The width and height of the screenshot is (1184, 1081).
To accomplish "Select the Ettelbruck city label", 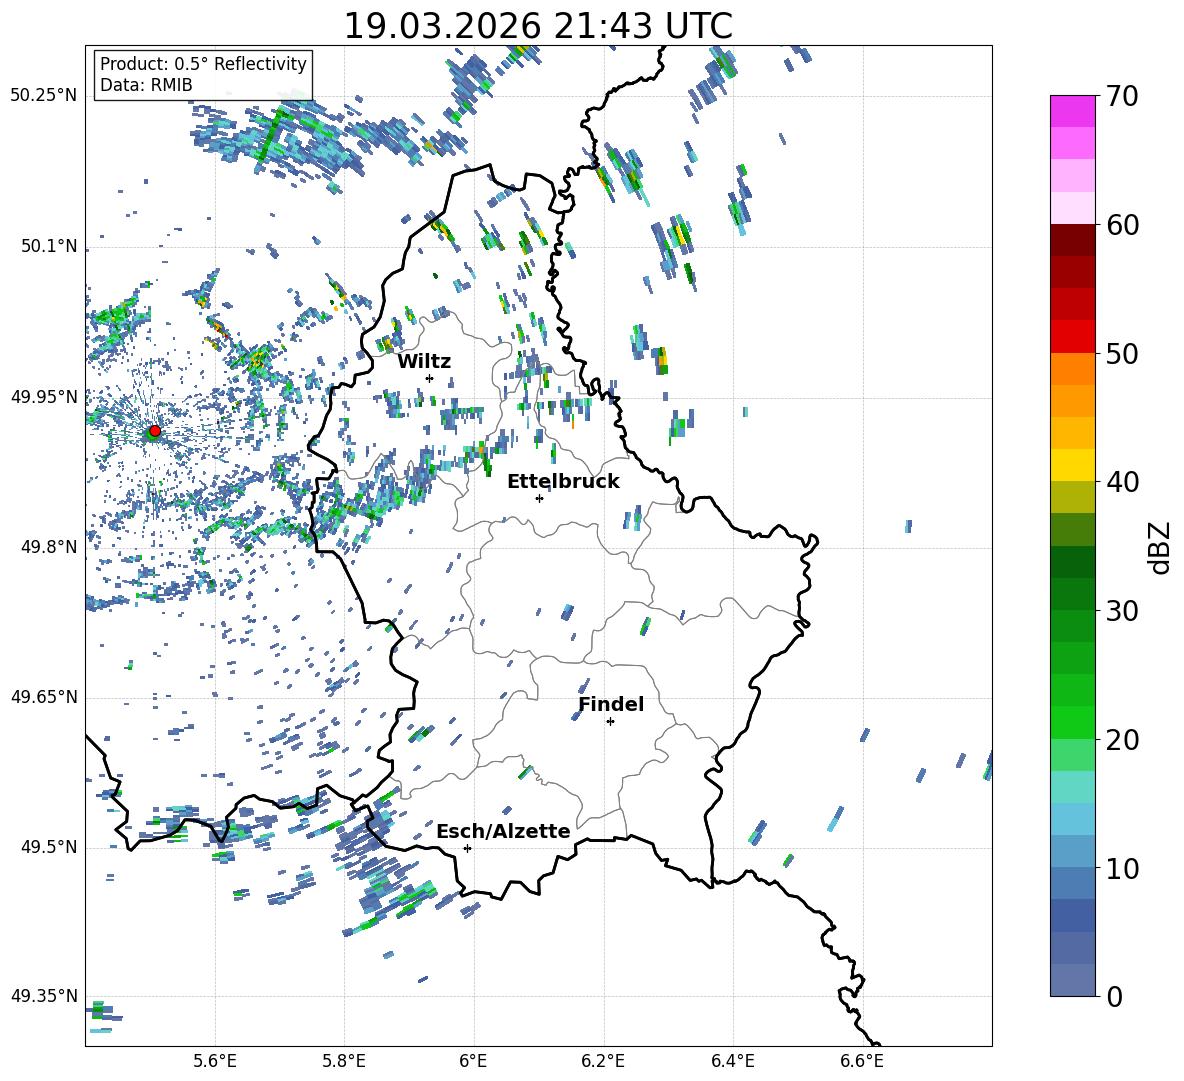I will [x=563, y=481].
